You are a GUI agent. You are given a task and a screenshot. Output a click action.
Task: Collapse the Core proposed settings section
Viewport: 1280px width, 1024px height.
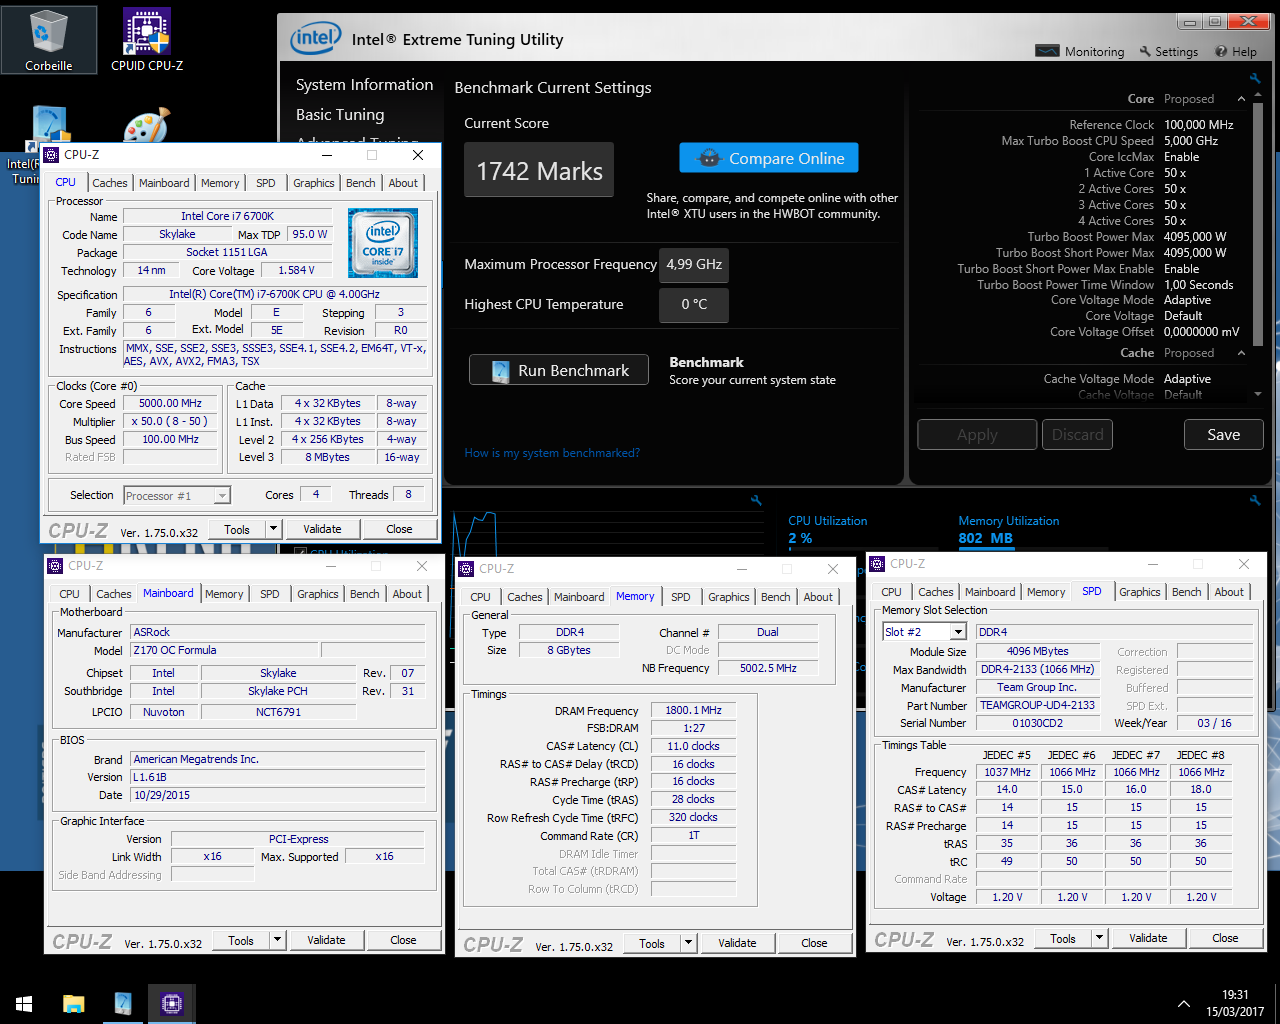[1241, 99]
